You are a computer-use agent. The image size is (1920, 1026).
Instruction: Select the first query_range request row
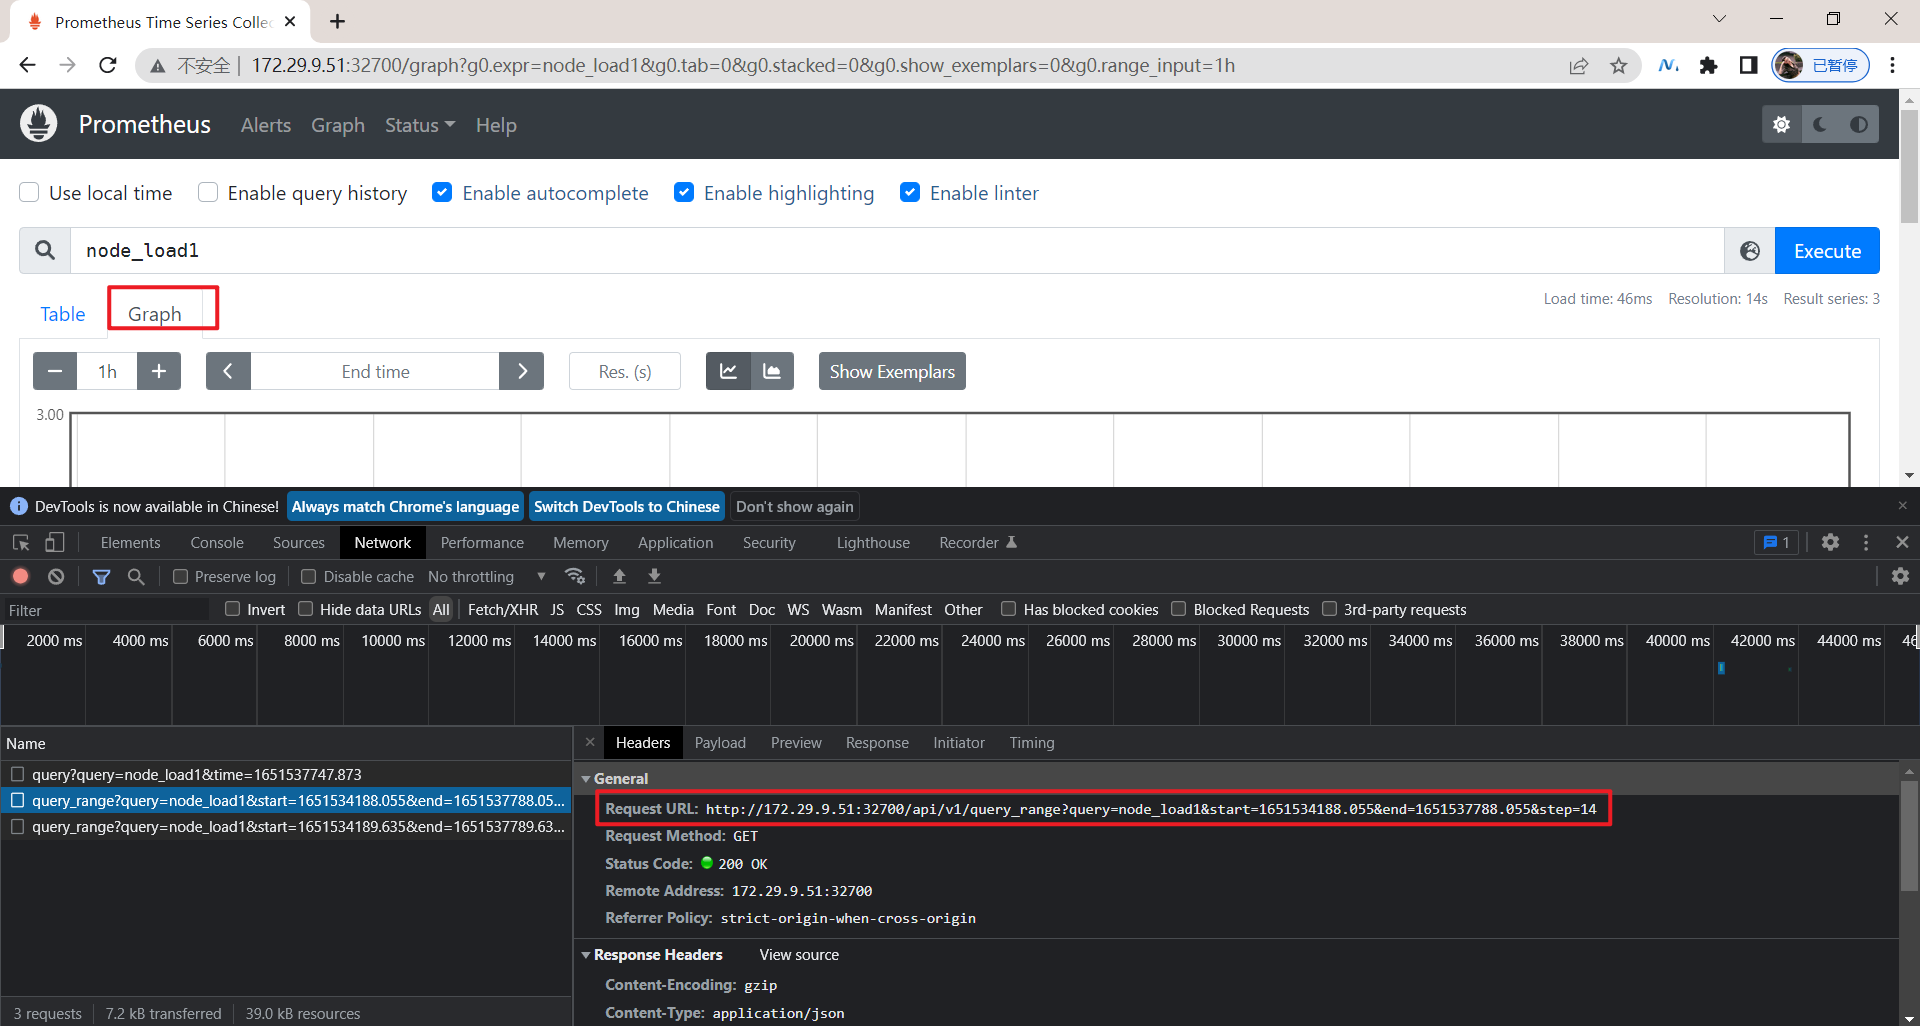(286, 800)
